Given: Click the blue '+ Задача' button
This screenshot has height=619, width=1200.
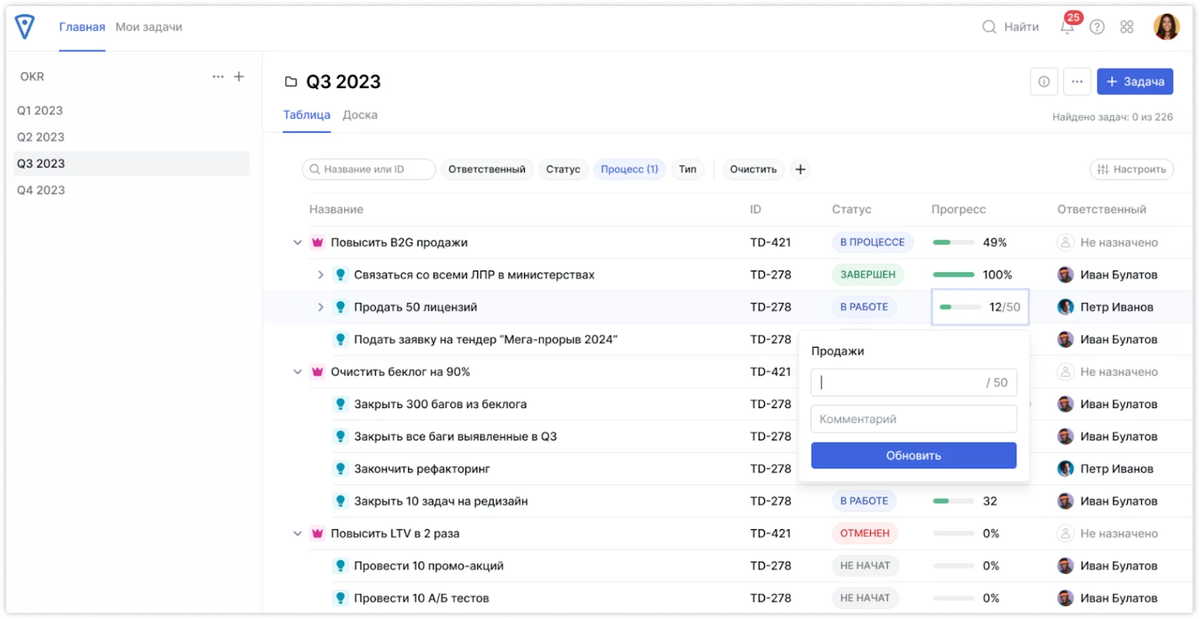Looking at the screenshot, I should [x=1134, y=81].
